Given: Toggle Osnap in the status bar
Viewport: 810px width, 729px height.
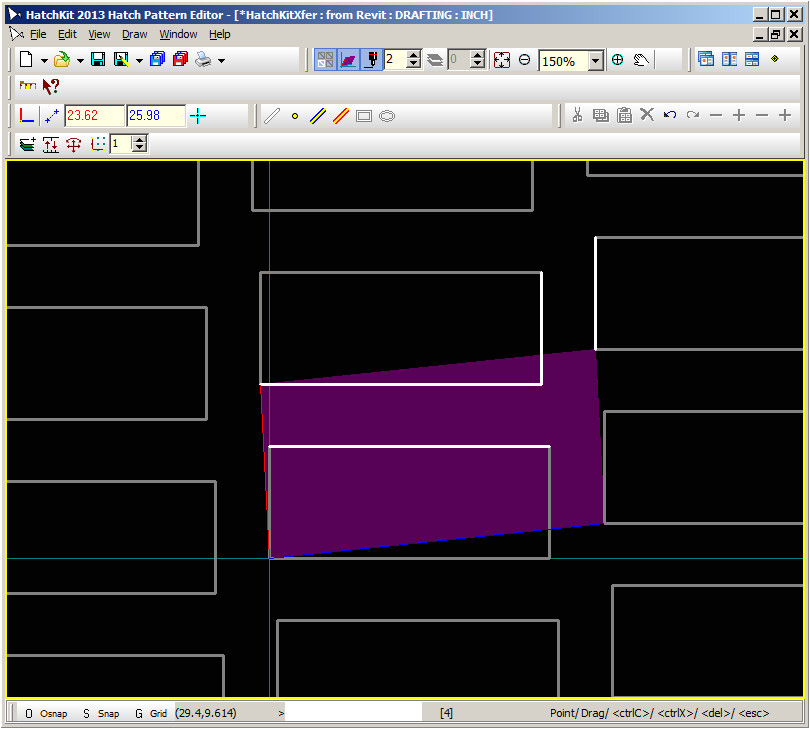Looking at the screenshot, I should coord(46,714).
